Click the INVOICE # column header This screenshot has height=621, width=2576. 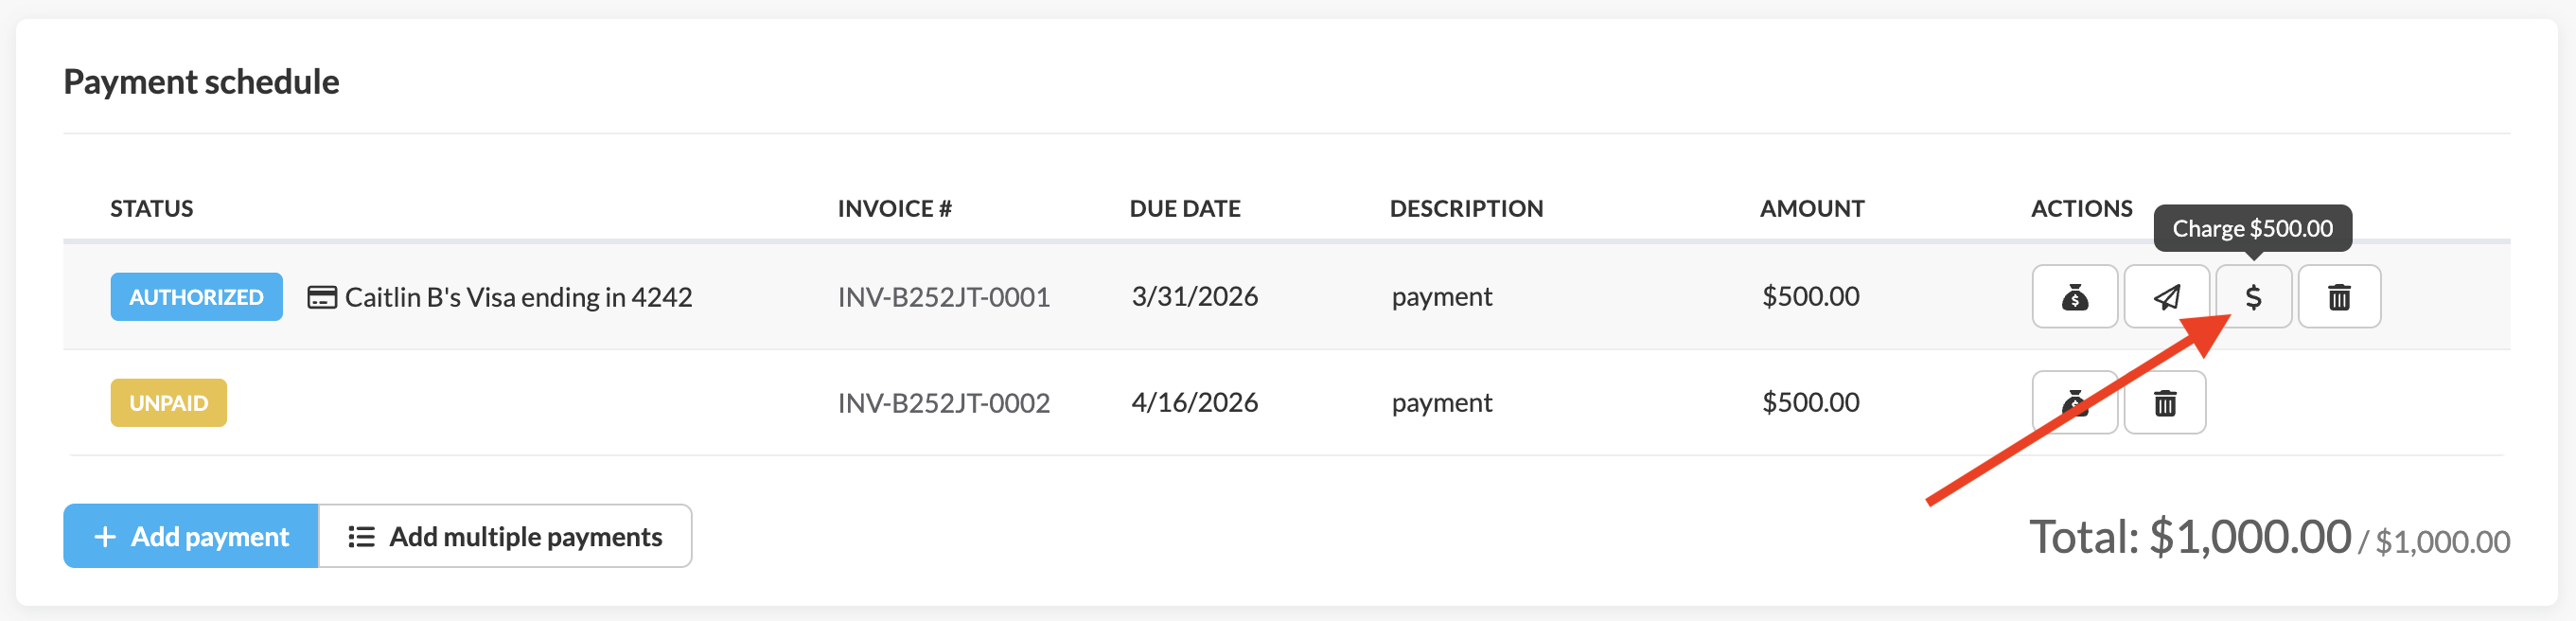point(894,208)
